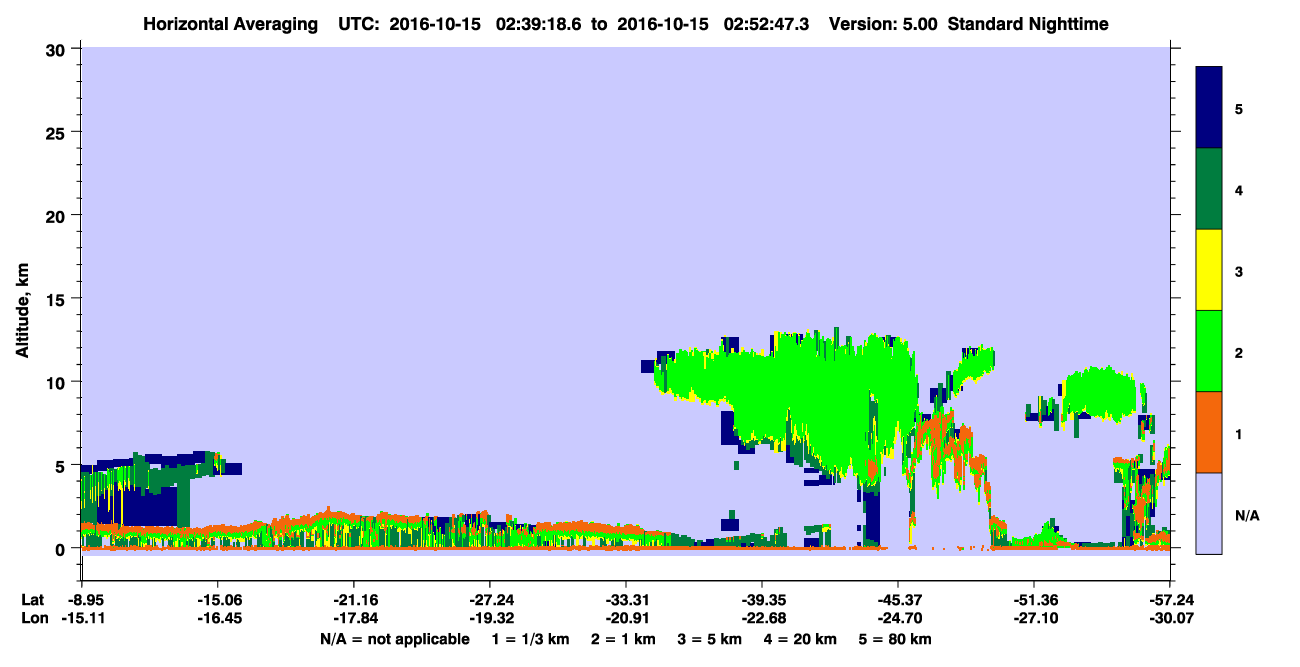Click longitude value -20.91
The image size is (1300, 667).
click(x=626, y=618)
